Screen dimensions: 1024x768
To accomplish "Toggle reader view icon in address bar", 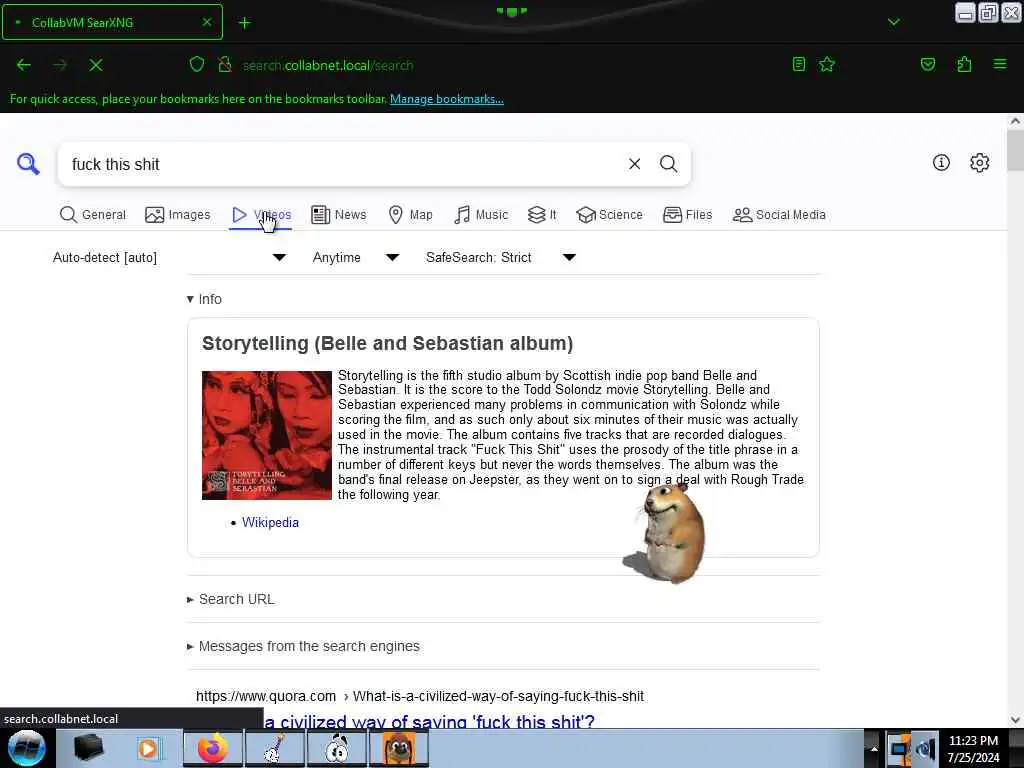I will 798,64.
